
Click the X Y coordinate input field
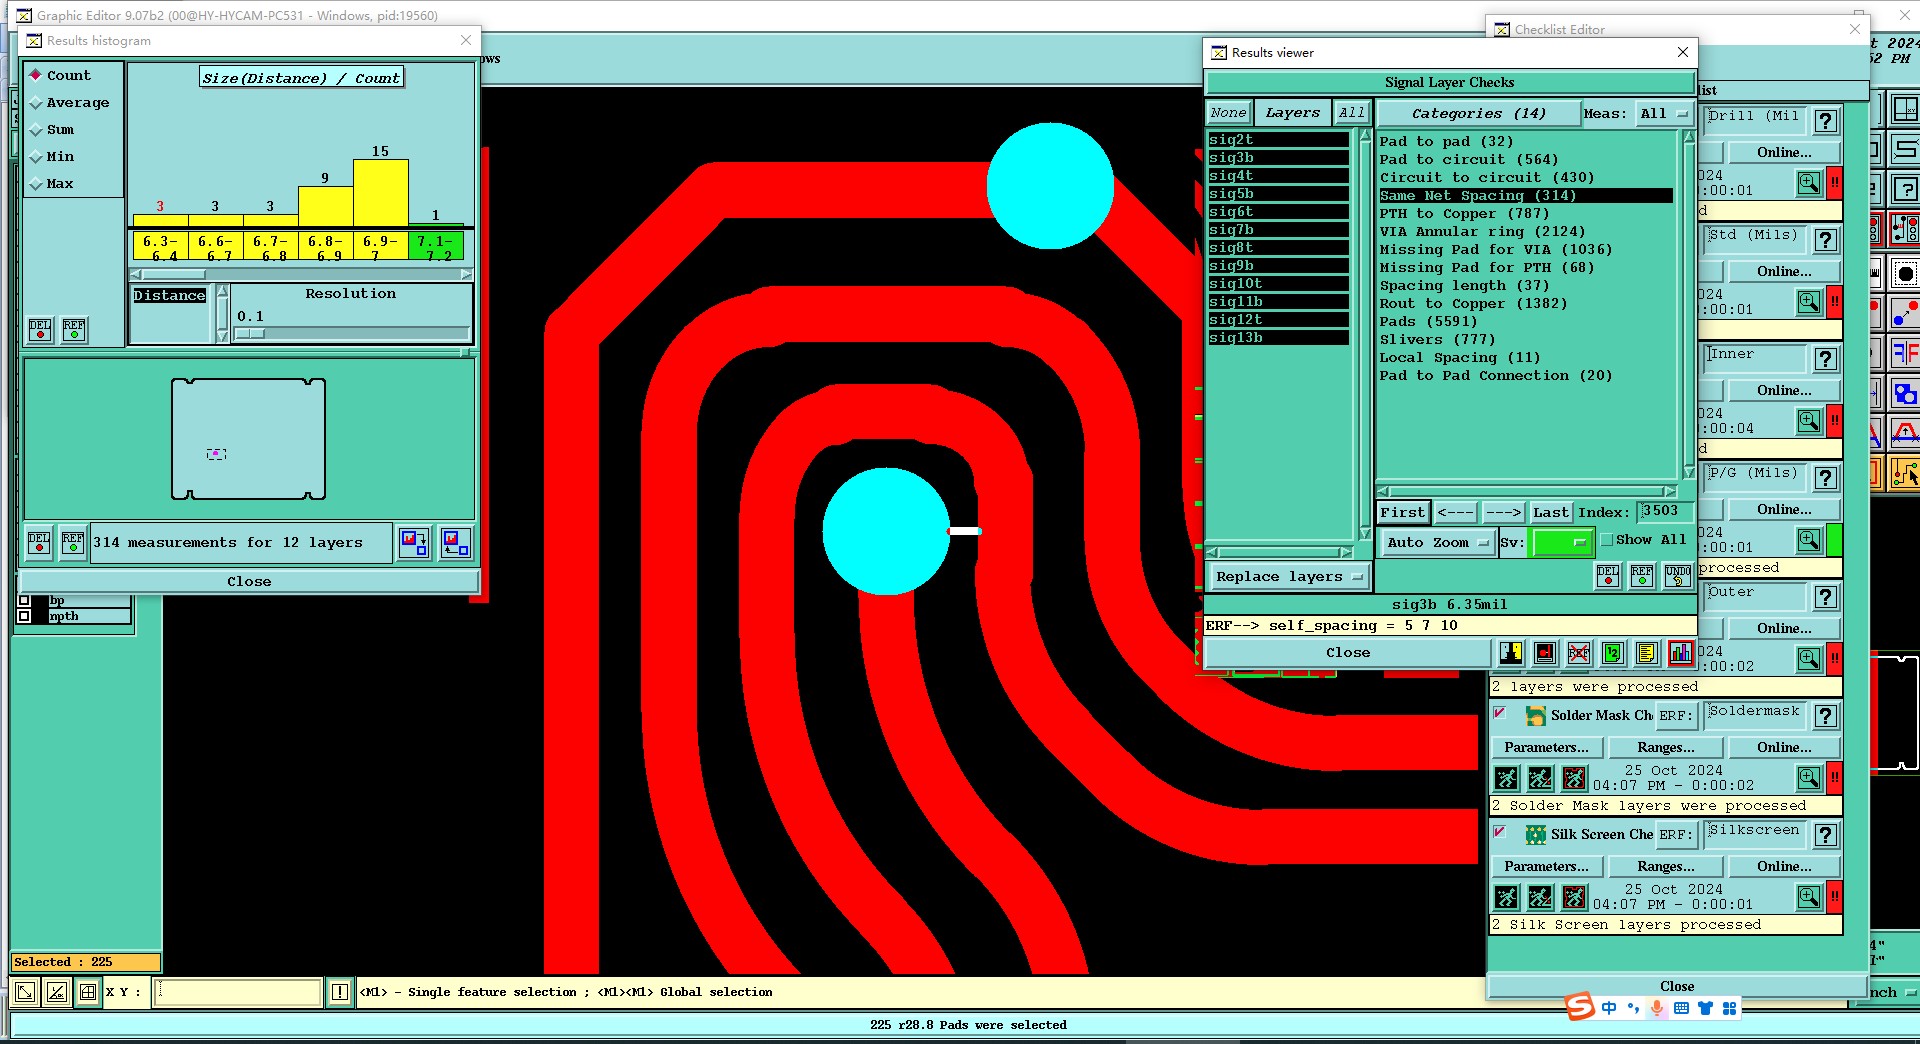[x=239, y=992]
